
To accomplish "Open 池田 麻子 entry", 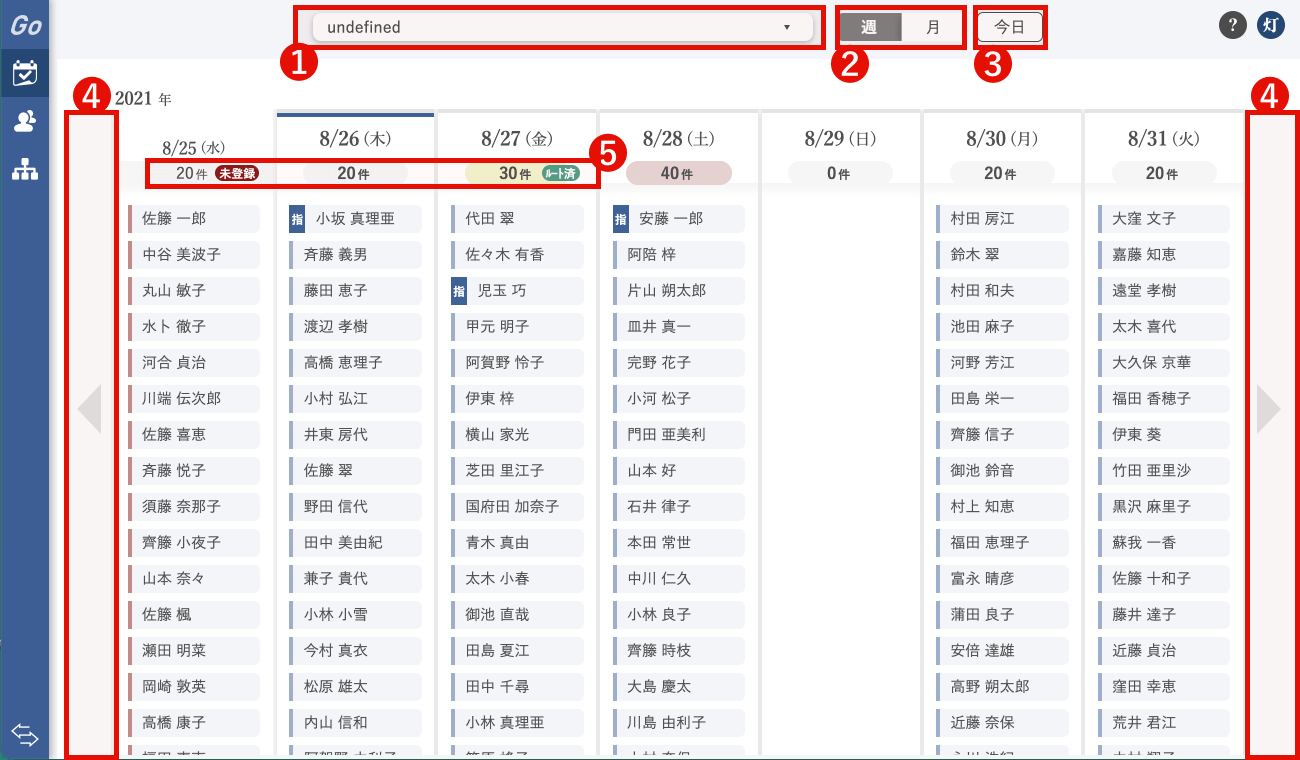I will click(x=1002, y=327).
